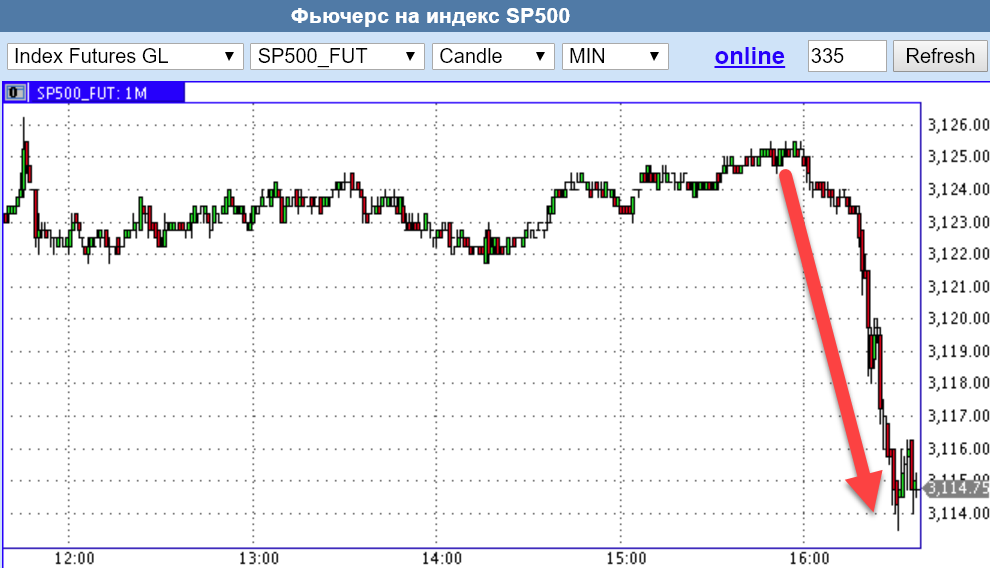The height and width of the screenshot is (568, 990).
Task: Open the Index Futures GL dropdown
Action: (x=125, y=56)
